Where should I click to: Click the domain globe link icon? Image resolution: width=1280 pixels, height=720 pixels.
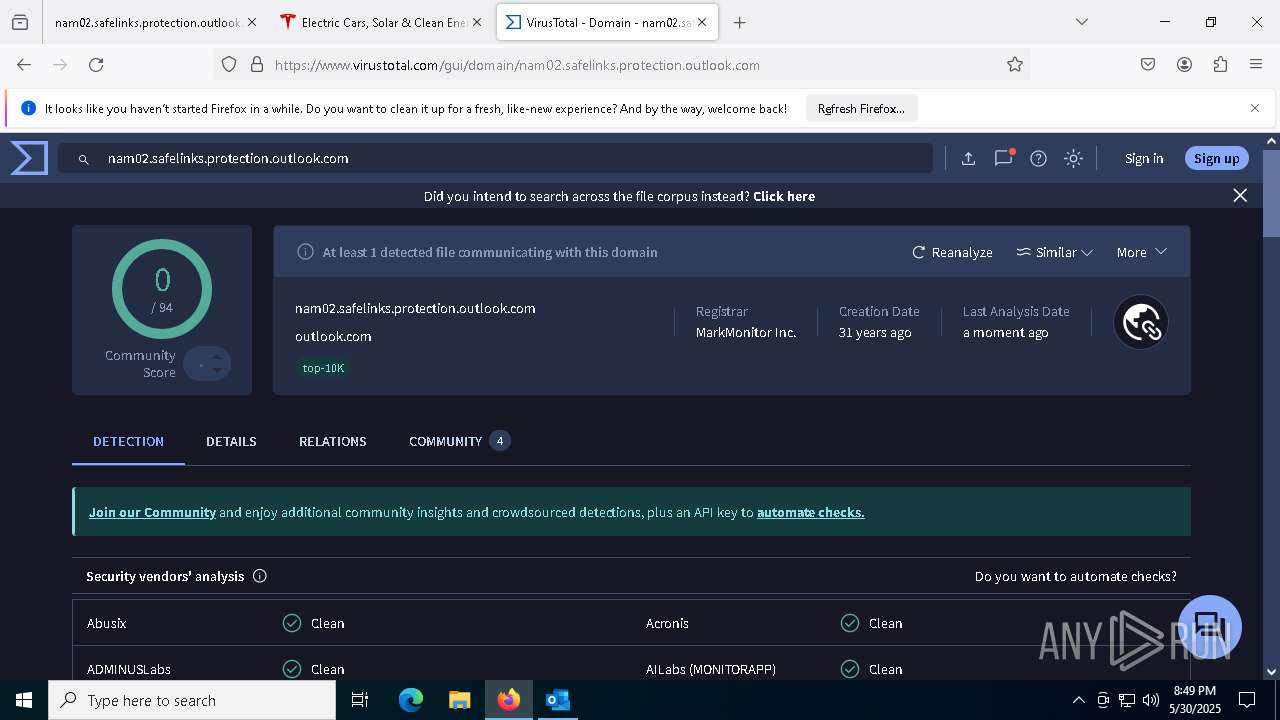point(1141,322)
